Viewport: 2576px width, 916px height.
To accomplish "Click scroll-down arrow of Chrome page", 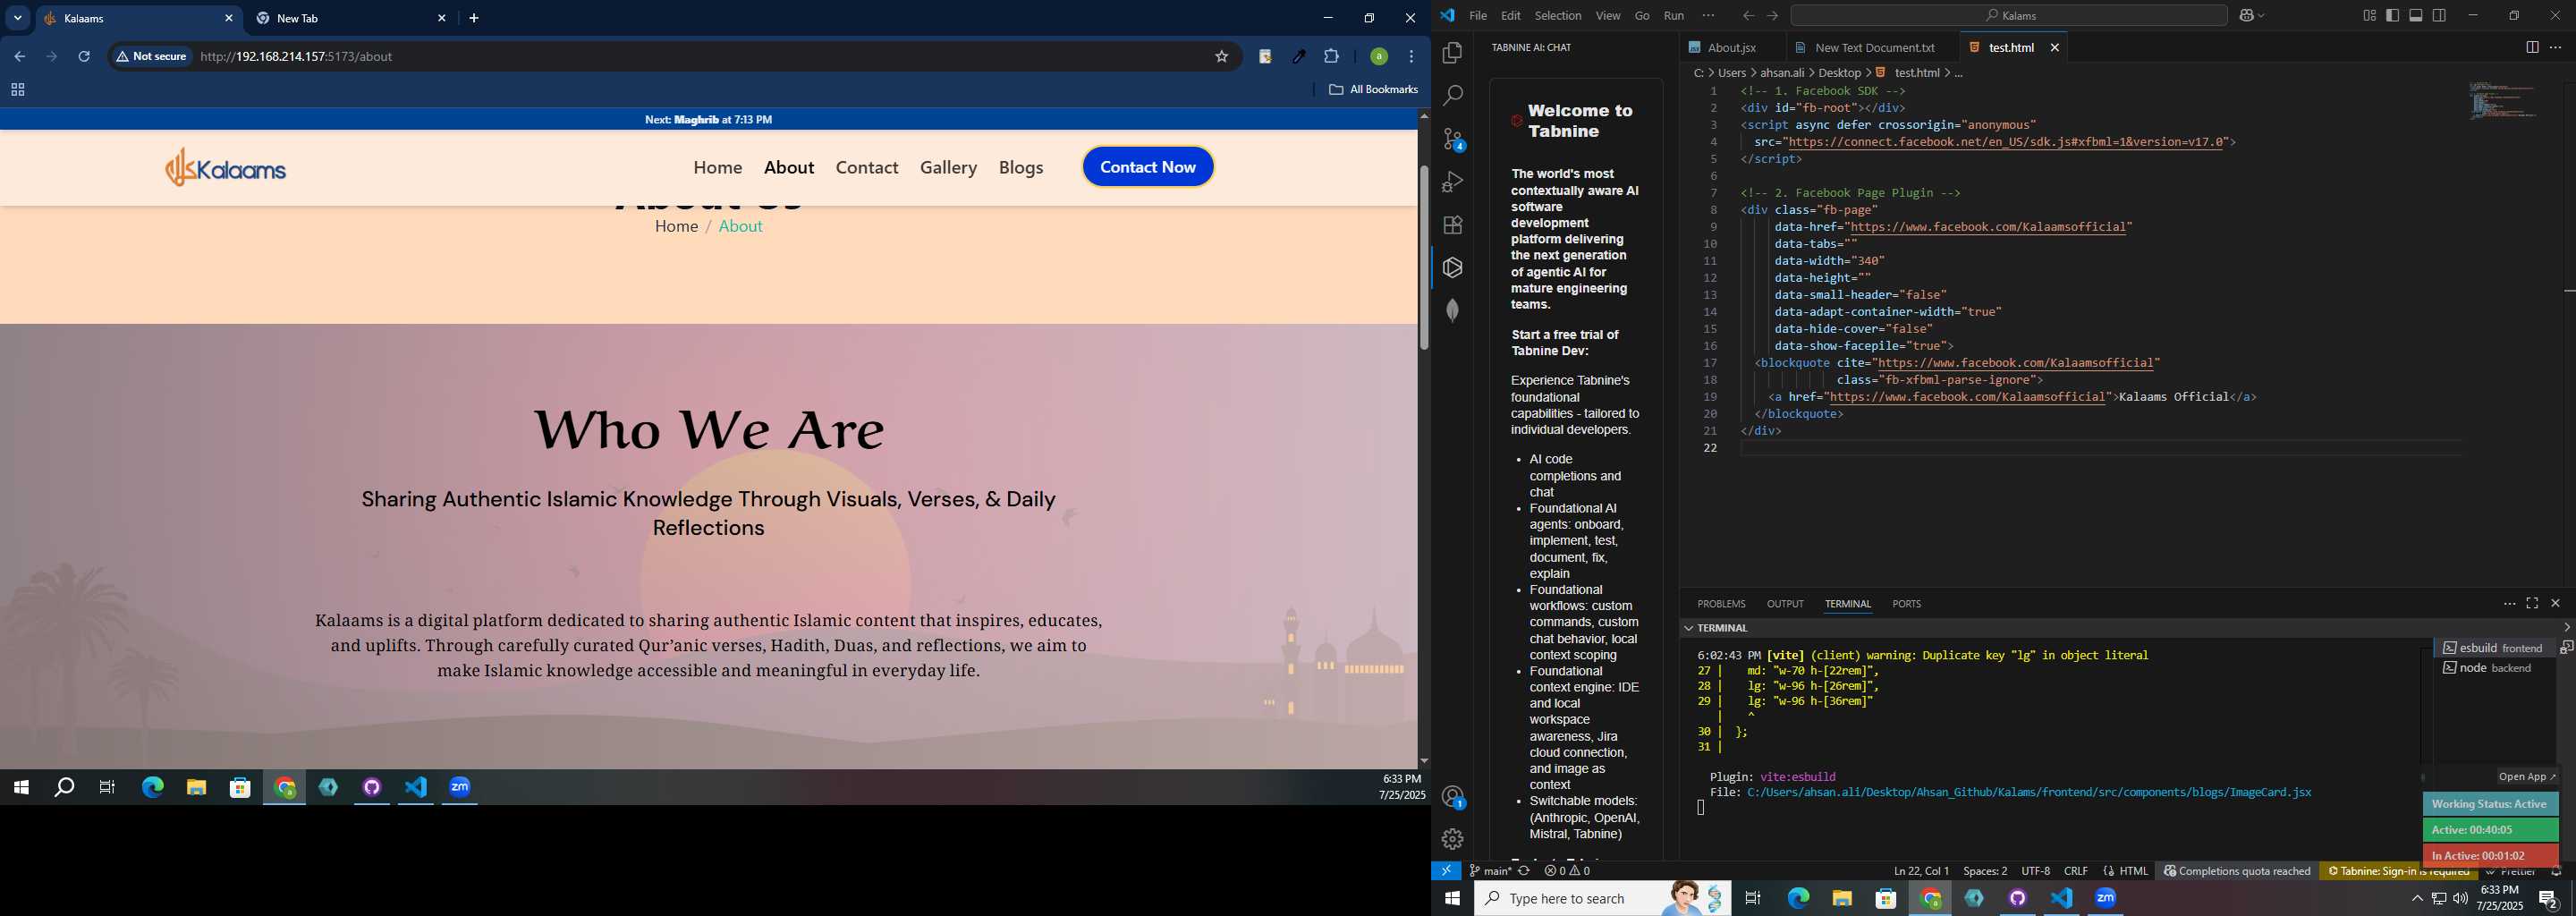I will pyautogui.click(x=1423, y=762).
